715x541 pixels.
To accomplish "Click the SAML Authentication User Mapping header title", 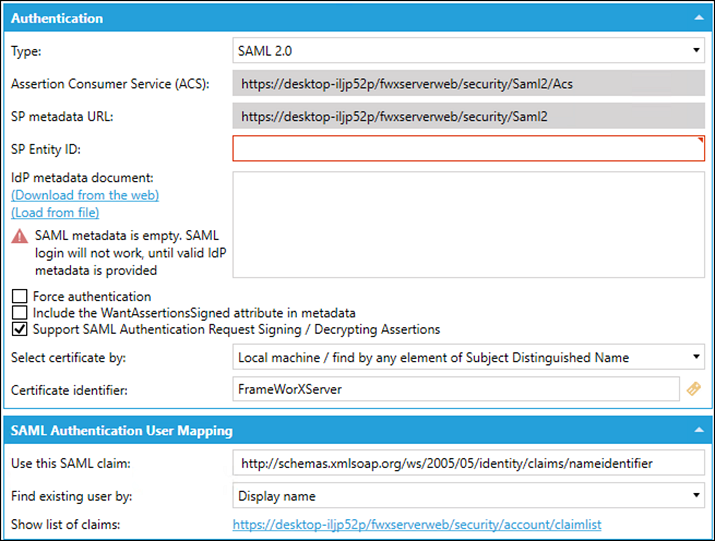I will tap(121, 431).
